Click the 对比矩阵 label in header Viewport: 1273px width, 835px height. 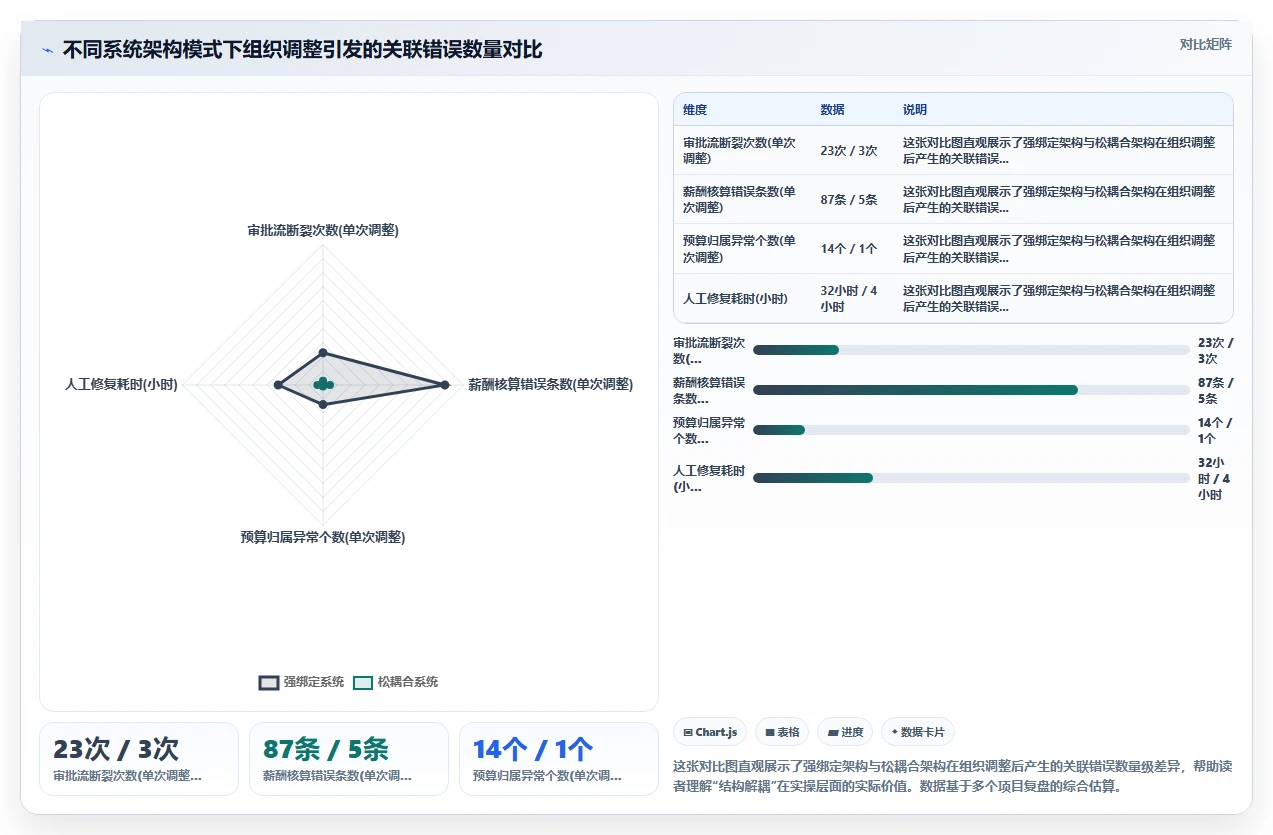click(x=1206, y=45)
